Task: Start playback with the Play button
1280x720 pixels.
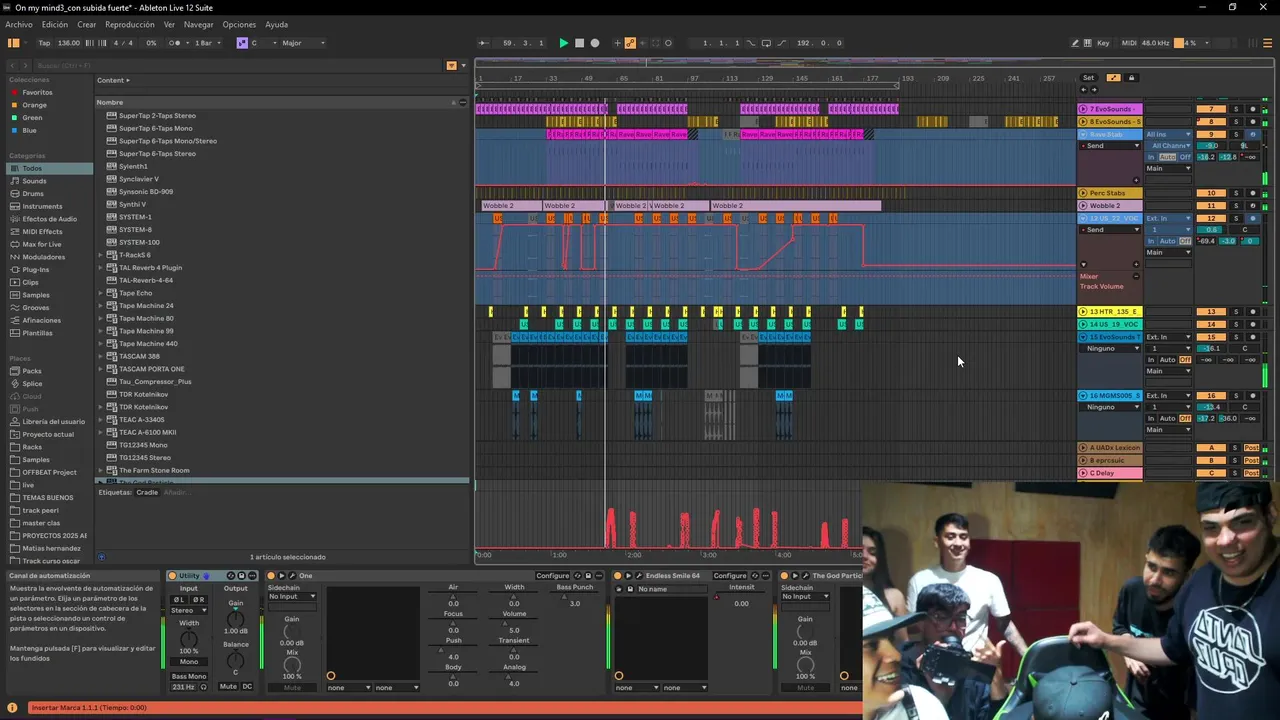Action: tap(563, 43)
